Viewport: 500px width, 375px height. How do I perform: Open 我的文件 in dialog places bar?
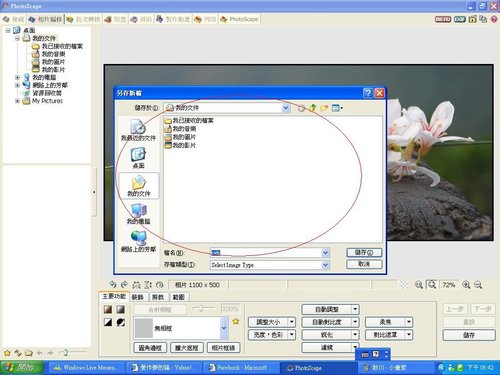tap(139, 186)
